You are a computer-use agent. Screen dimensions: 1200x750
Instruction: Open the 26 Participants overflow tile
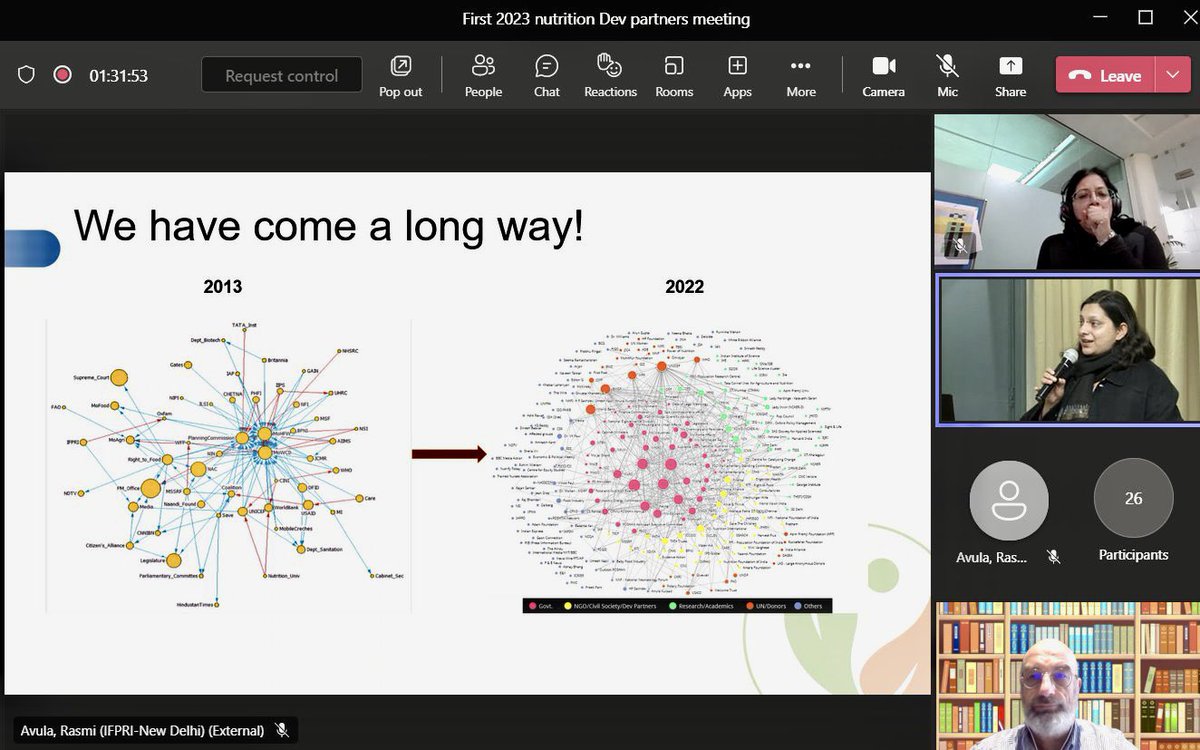[x=1133, y=510]
